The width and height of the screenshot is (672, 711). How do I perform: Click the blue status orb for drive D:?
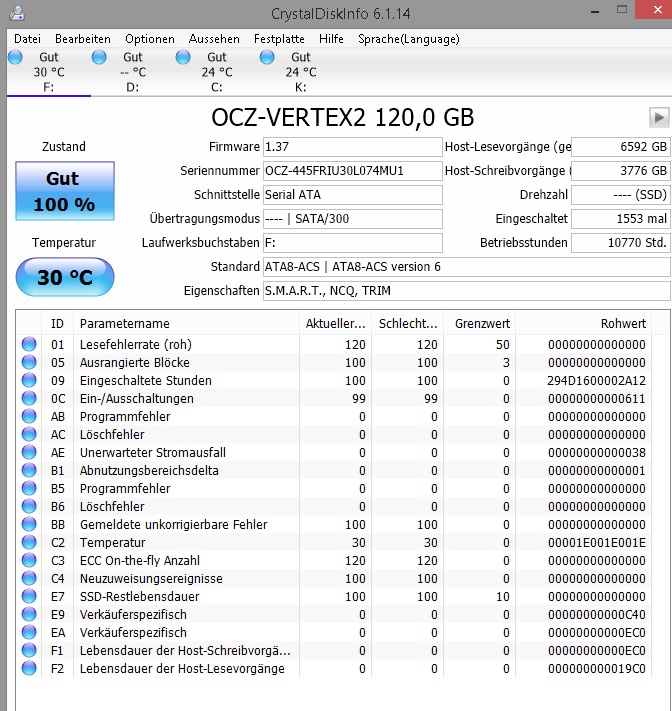99,58
